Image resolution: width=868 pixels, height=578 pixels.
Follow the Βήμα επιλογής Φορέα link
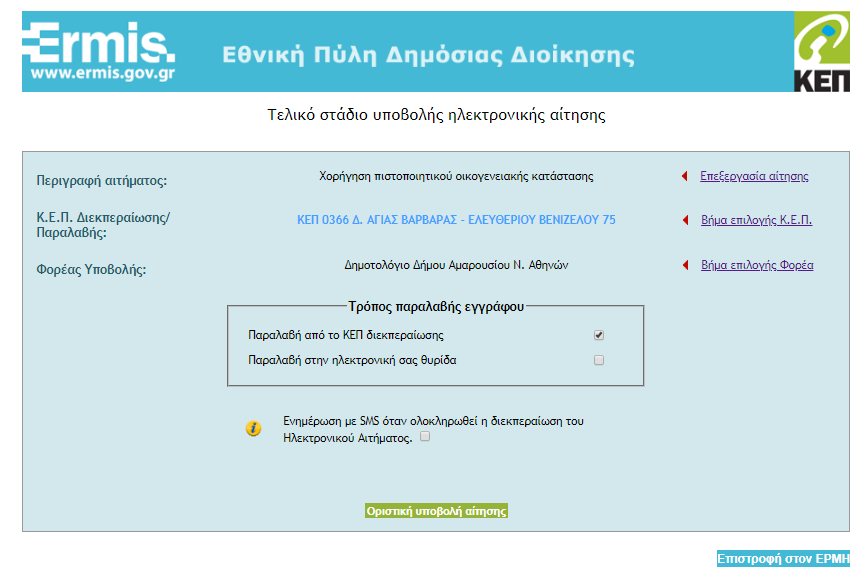pyautogui.click(x=757, y=266)
